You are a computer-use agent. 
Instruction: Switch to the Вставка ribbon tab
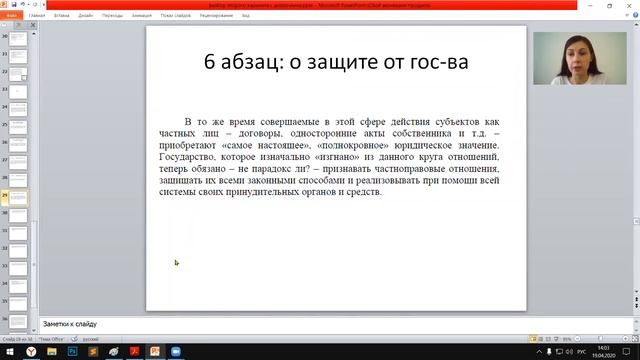[x=62, y=16]
